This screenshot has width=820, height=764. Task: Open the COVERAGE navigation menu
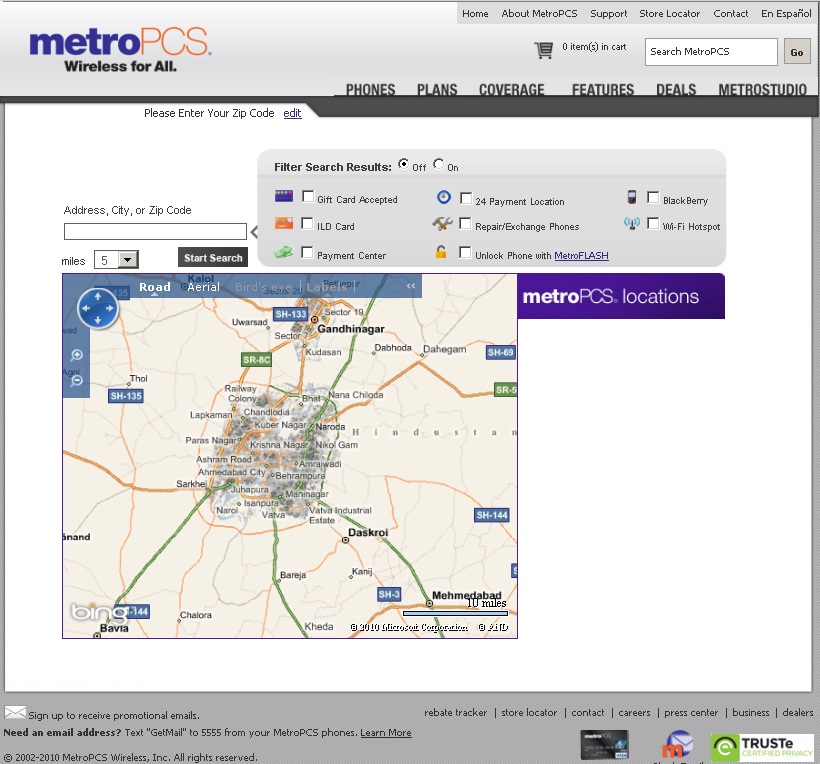[x=512, y=89]
